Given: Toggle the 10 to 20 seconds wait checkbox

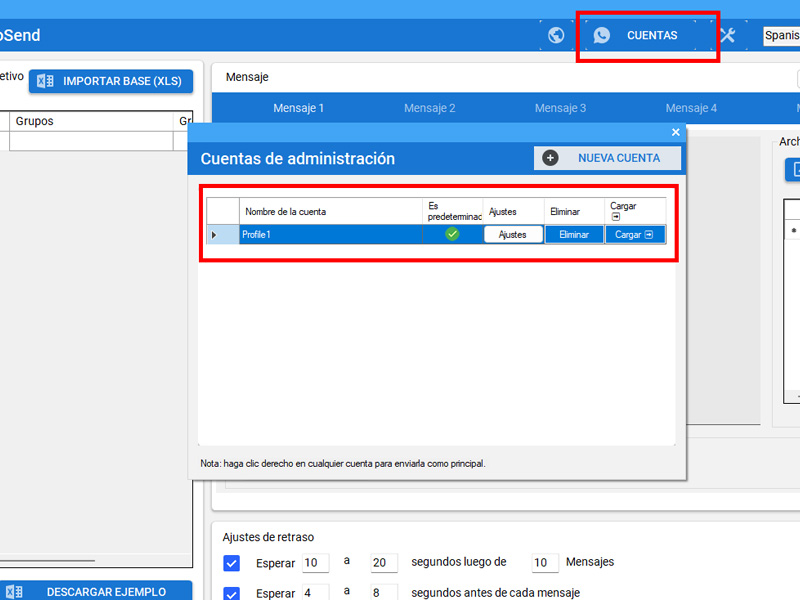Looking at the screenshot, I should pos(232,563).
